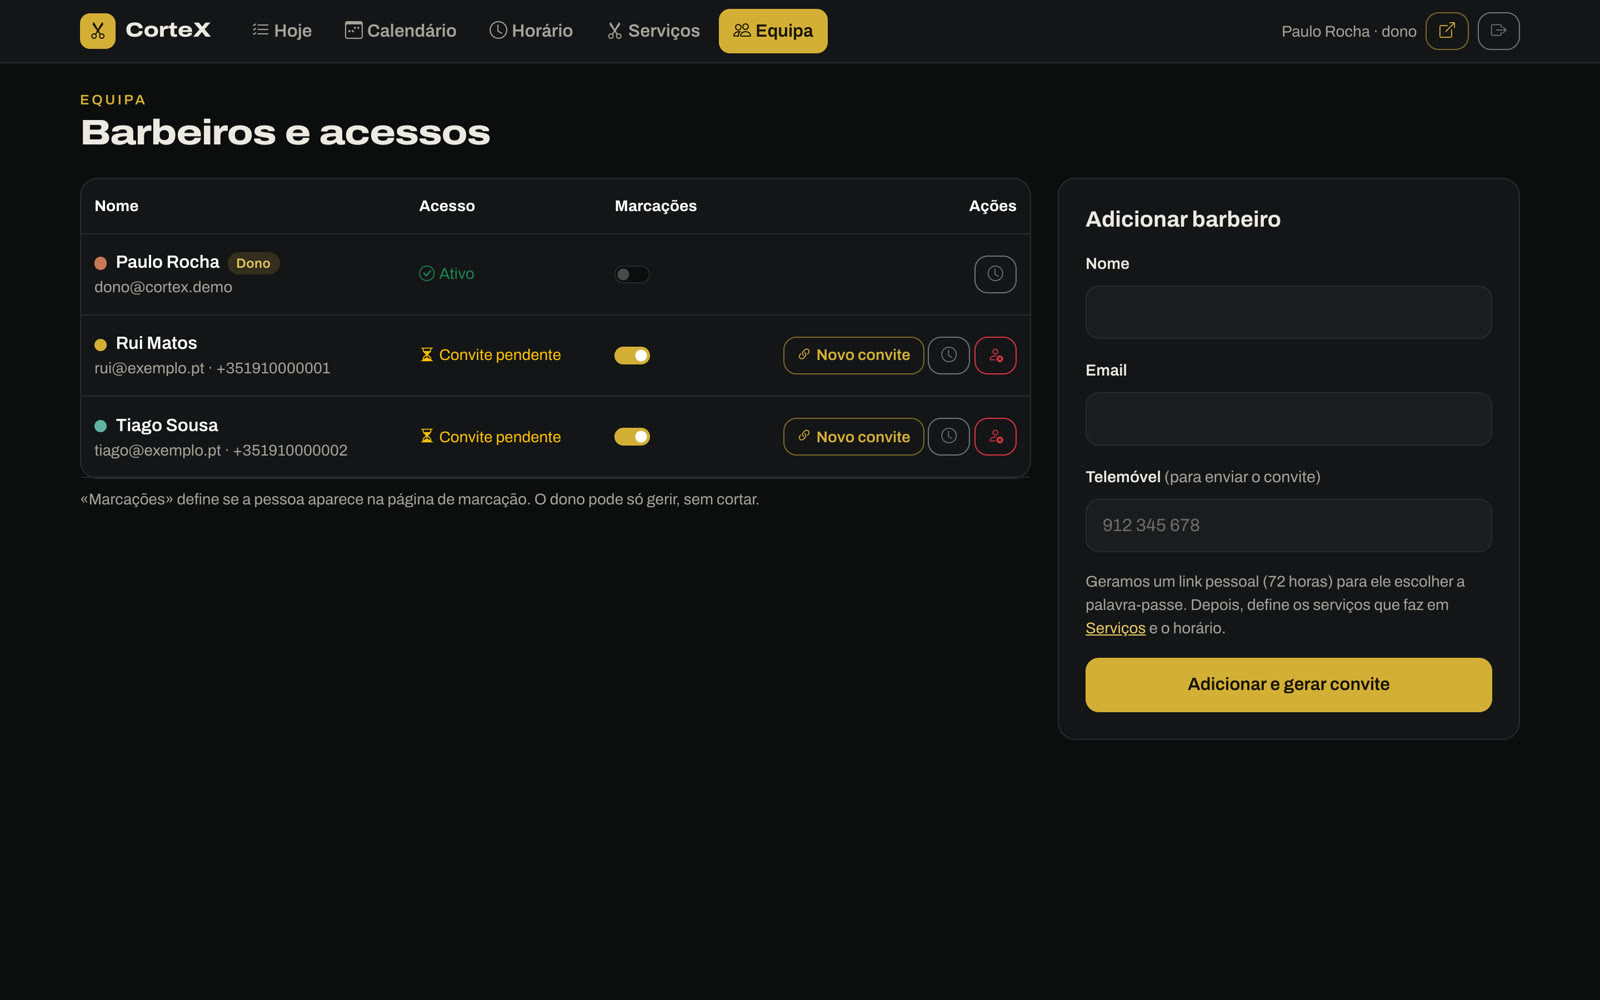1600x1000 pixels.
Task: Click the logout icon button
Action: point(1498,31)
